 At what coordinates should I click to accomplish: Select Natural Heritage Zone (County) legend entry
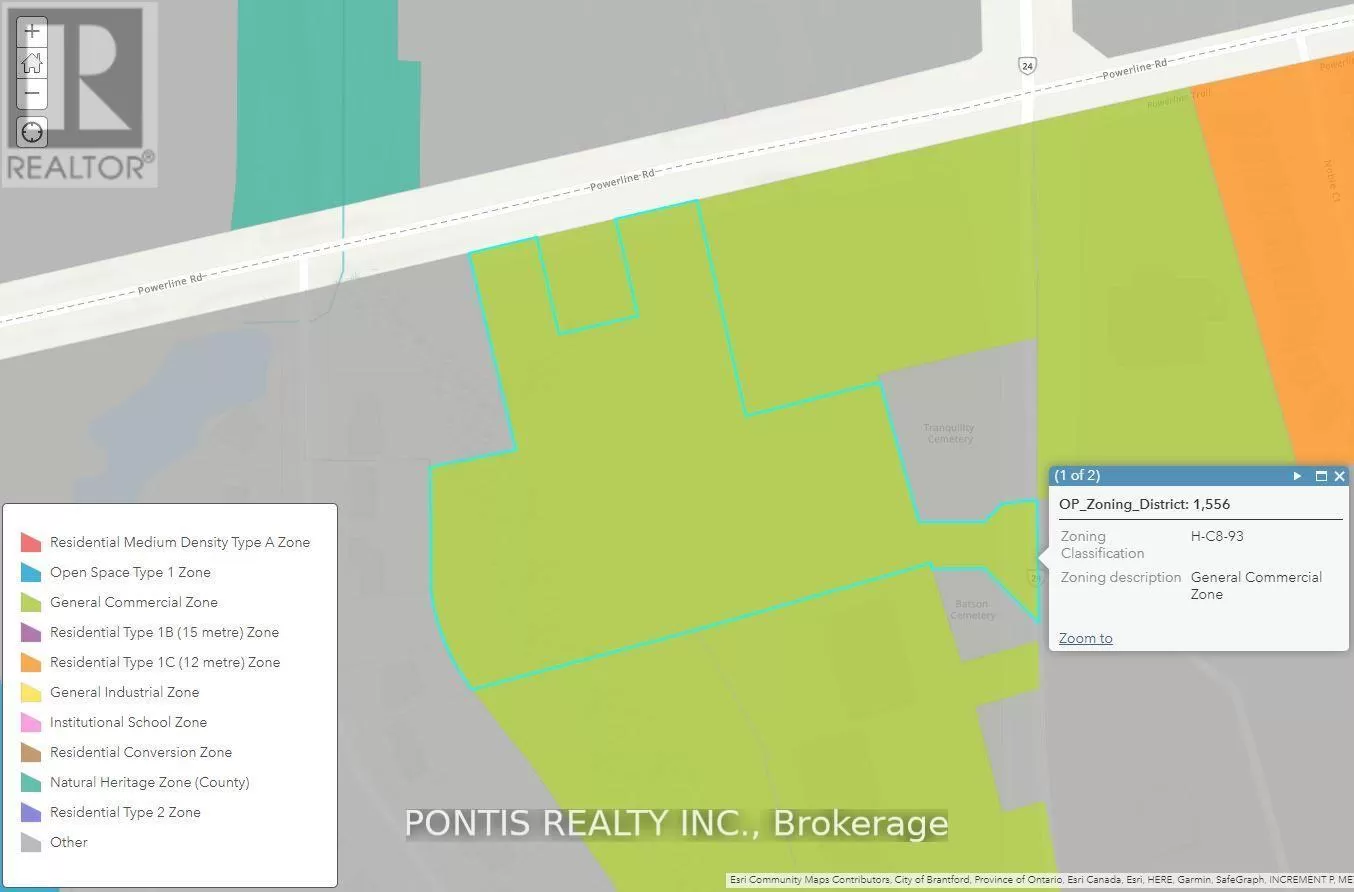coord(149,782)
